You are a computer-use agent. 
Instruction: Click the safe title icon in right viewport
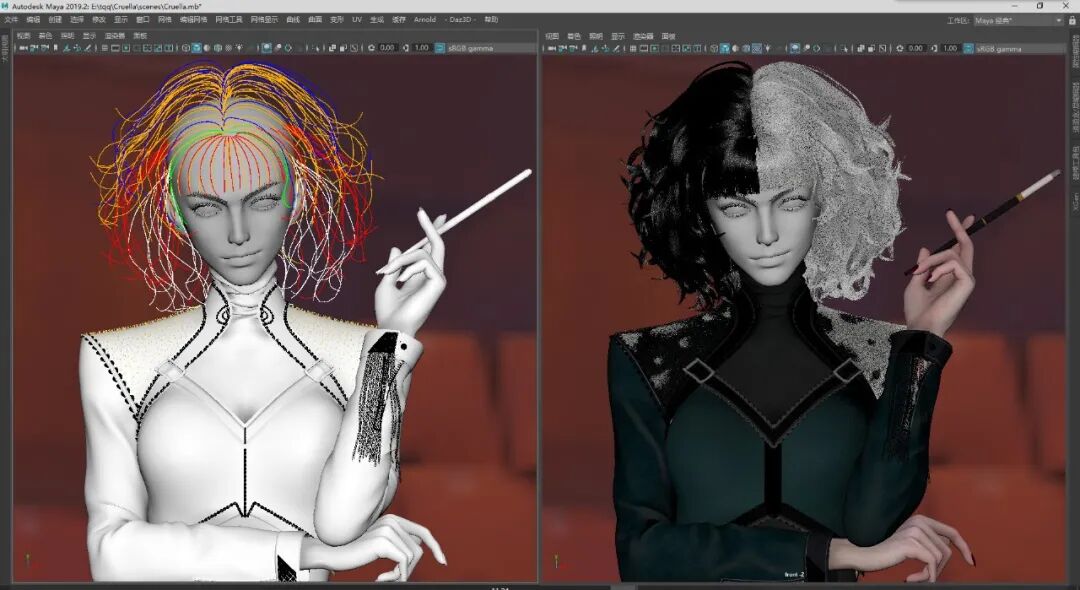[696, 49]
